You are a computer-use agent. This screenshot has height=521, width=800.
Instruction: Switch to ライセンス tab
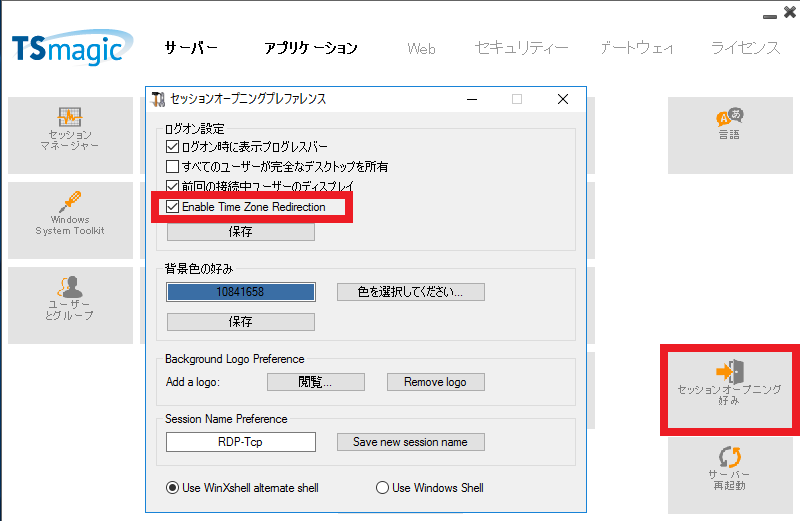(x=745, y=48)
